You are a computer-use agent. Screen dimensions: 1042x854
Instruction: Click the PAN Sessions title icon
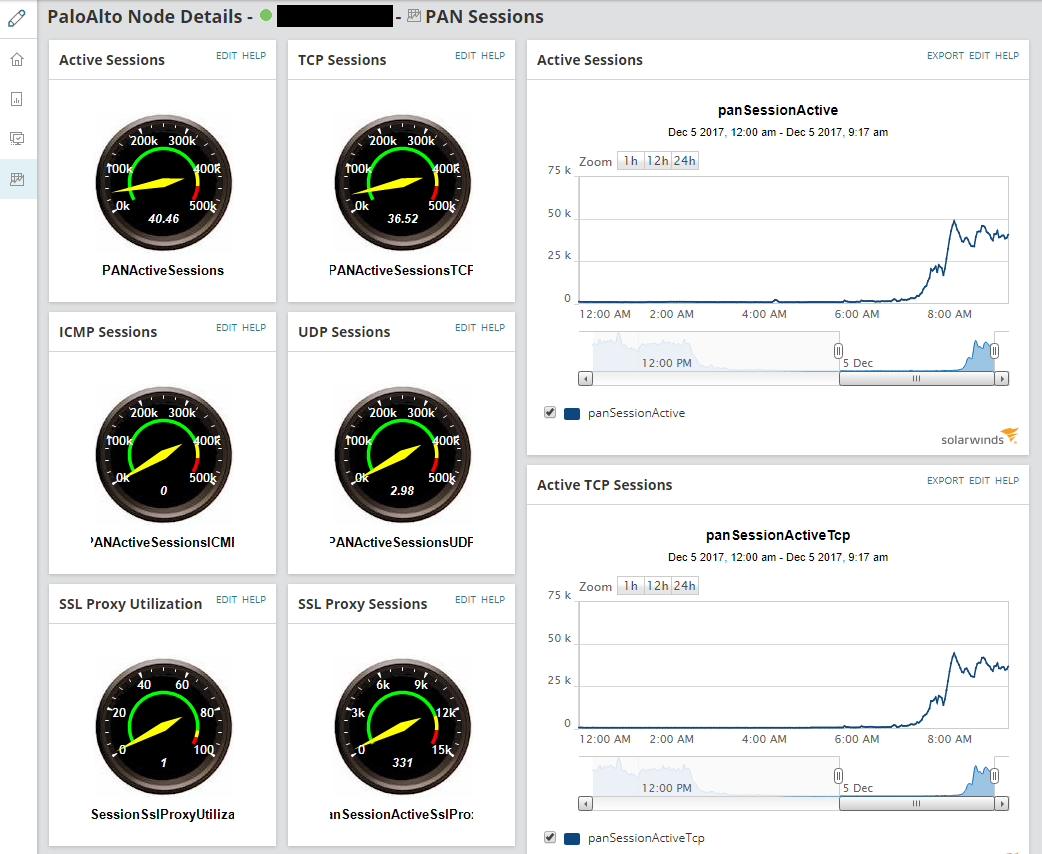point(414,16)
